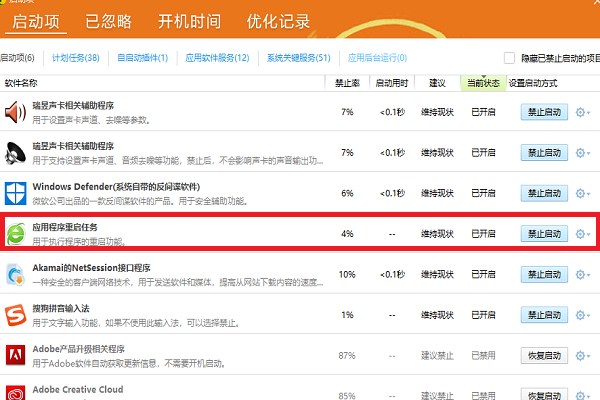Image resolution: width=600 pixels, height=400 pixels.
Task: Open the gear dropdown for Windows Defender
Action: pyautogui.click(x=583, y=193)
